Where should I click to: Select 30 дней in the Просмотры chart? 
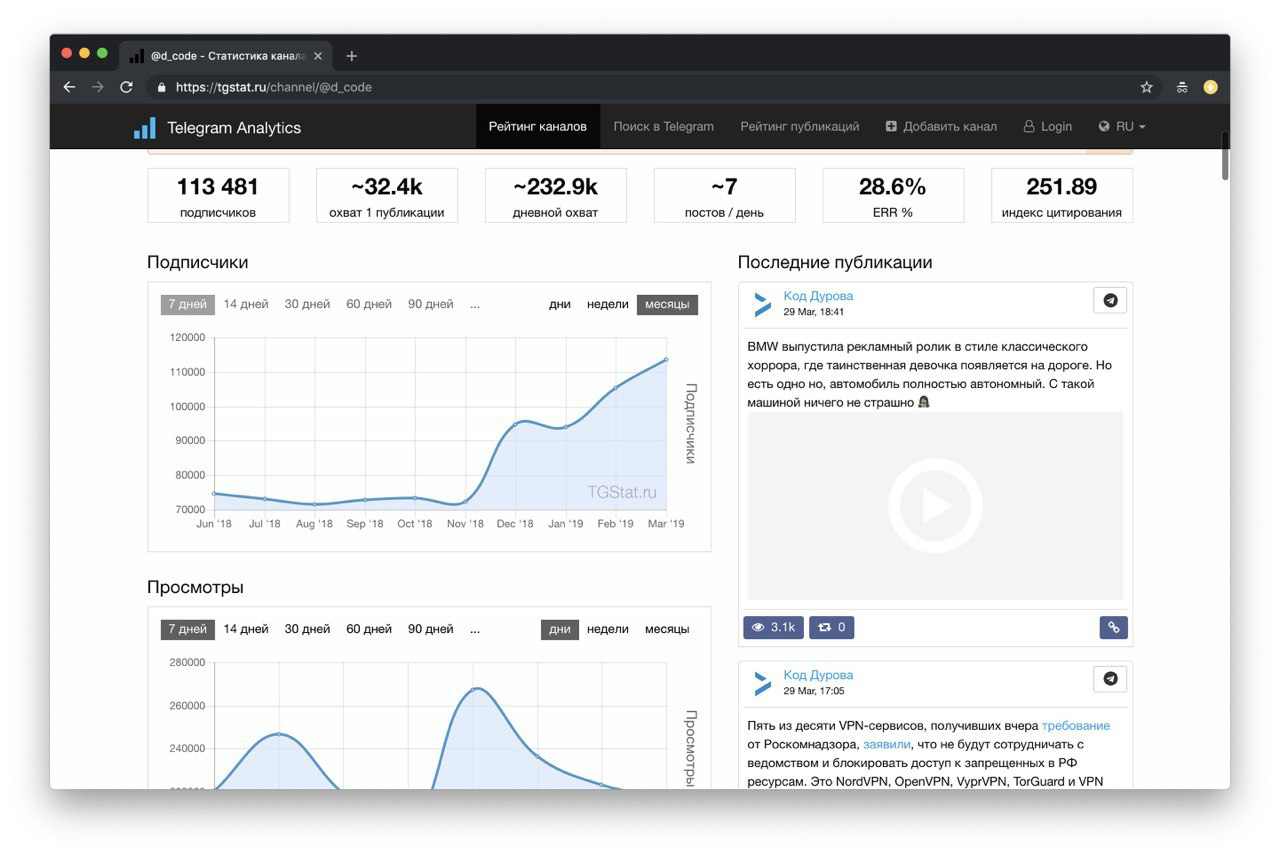point(307,629)
